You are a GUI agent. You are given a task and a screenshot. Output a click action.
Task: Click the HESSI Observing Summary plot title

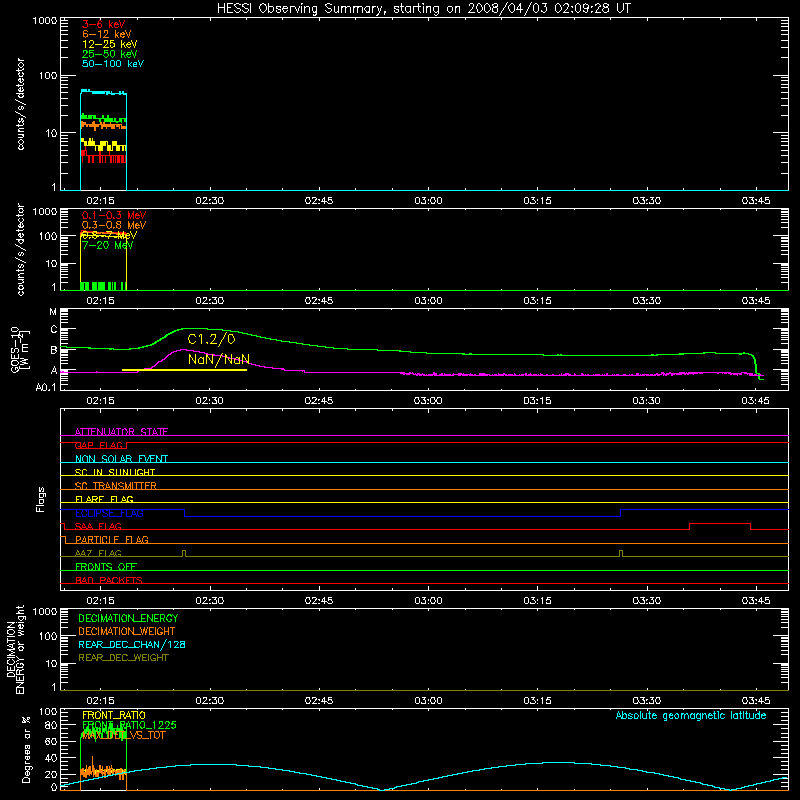pyautogui.click(x=424, y=9)
